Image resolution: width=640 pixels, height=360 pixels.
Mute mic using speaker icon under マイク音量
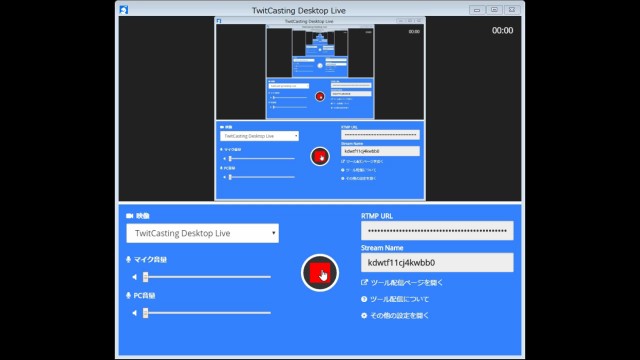click(x=134, y=277)
